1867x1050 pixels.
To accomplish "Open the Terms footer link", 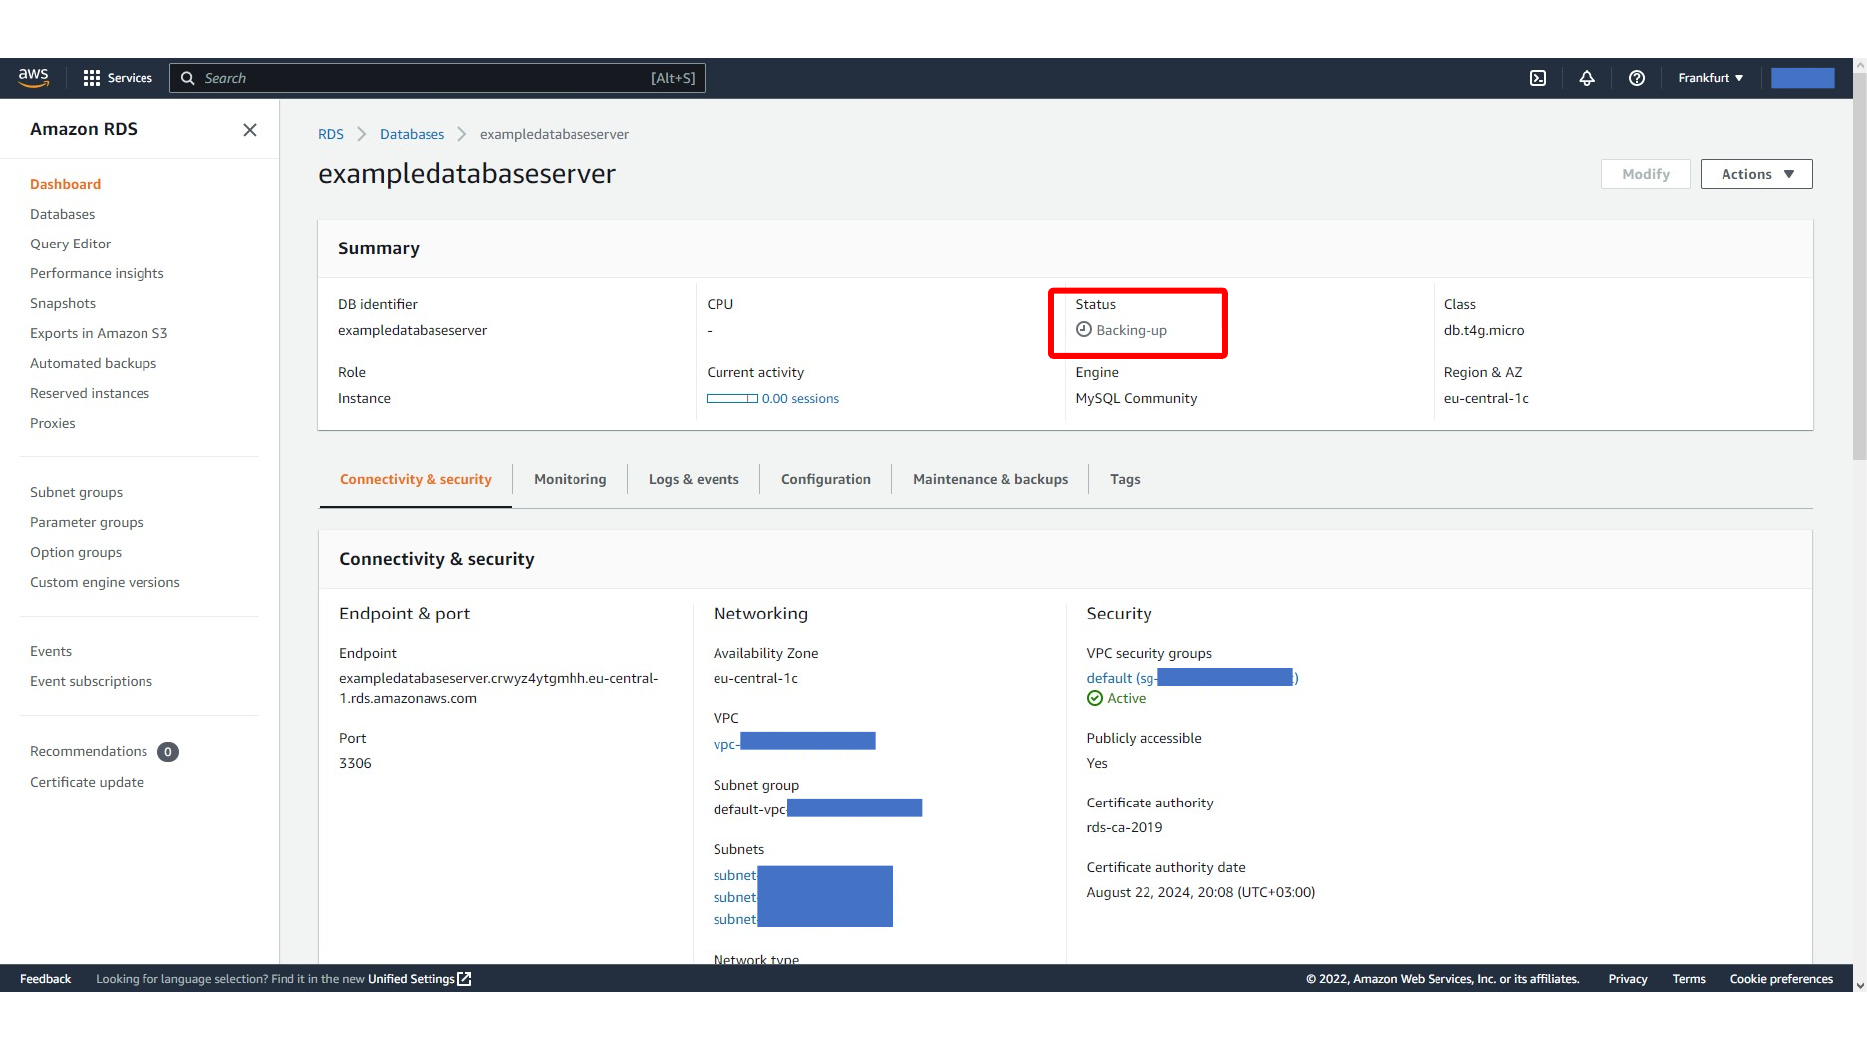I will (1689, 979).
